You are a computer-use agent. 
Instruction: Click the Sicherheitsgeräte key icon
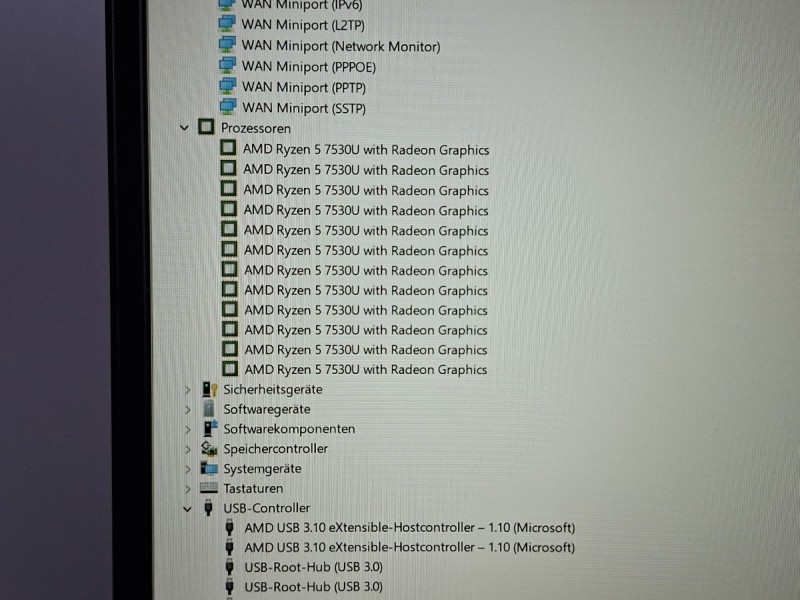(209, 389)
